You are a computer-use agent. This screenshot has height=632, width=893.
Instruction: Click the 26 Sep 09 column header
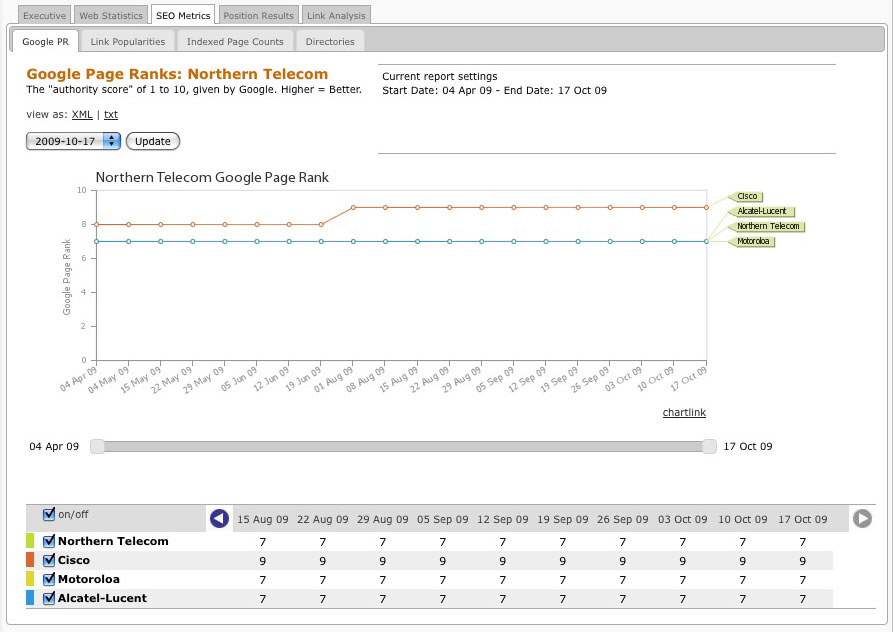point(622,519)
